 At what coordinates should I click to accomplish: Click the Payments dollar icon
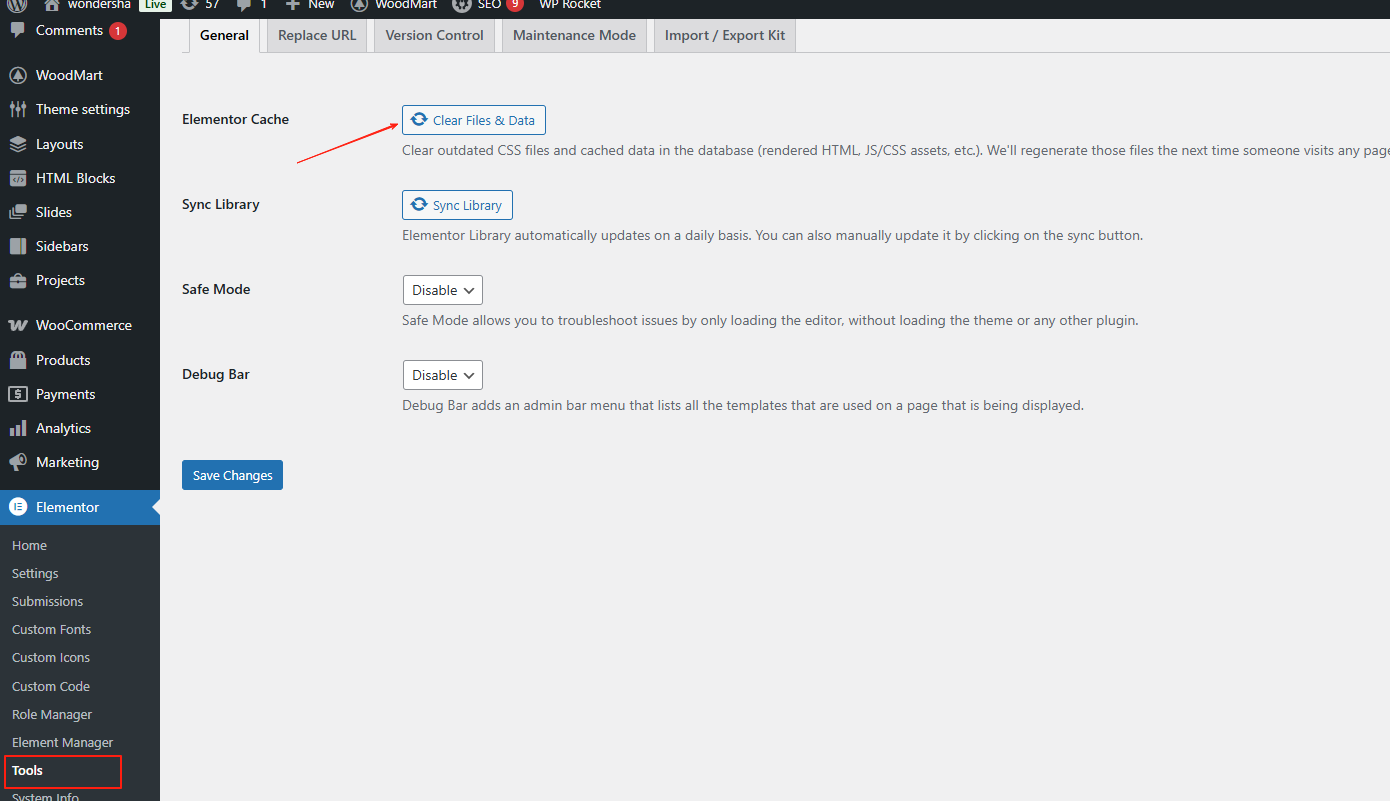[x=18, y=394]
